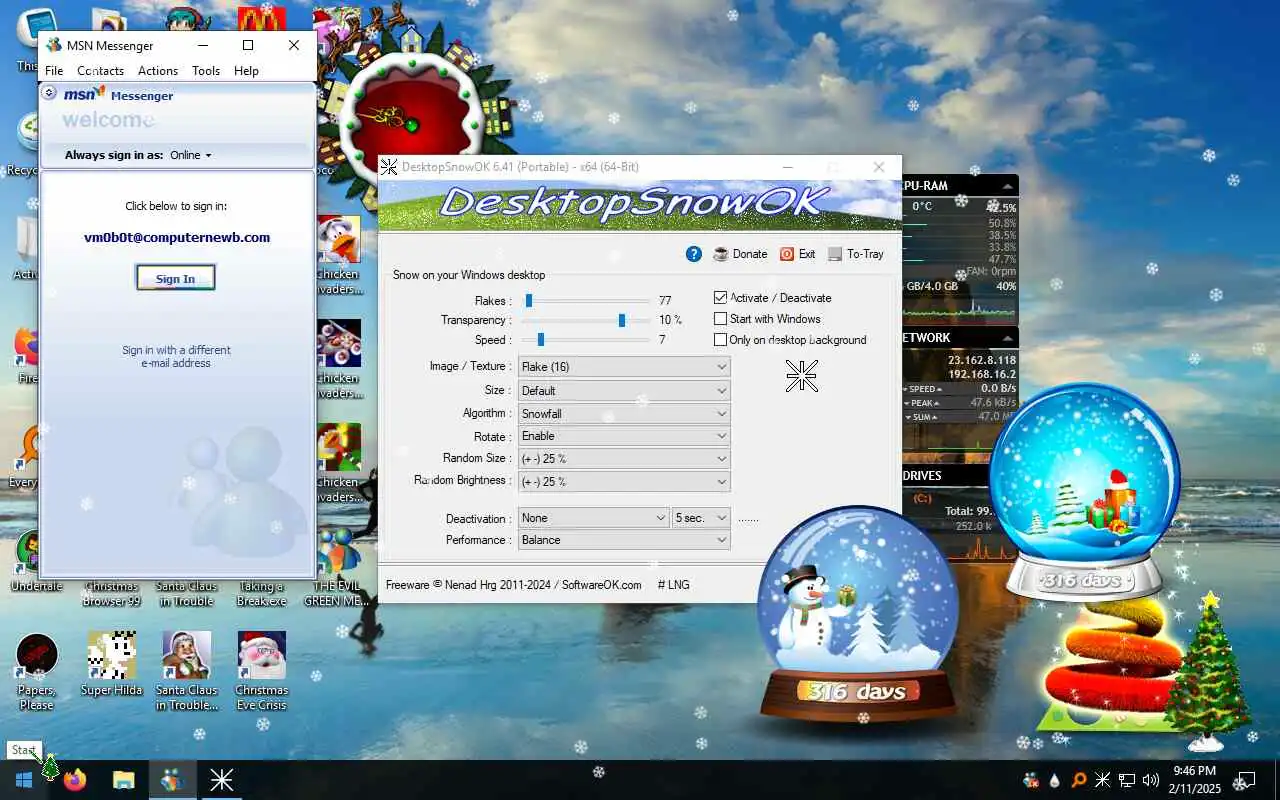Click the snowman snow globe widget
The image size is (1280, 800).
[x=857, y=613]
